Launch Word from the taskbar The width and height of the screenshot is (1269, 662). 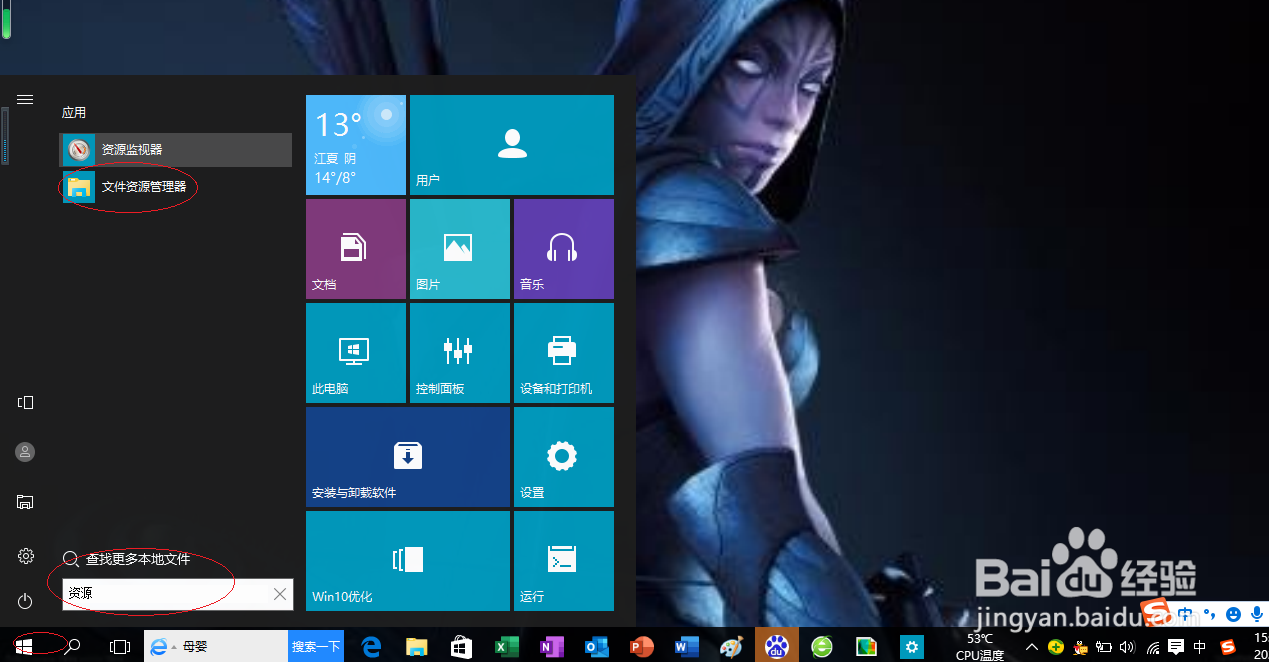(686, 647)
